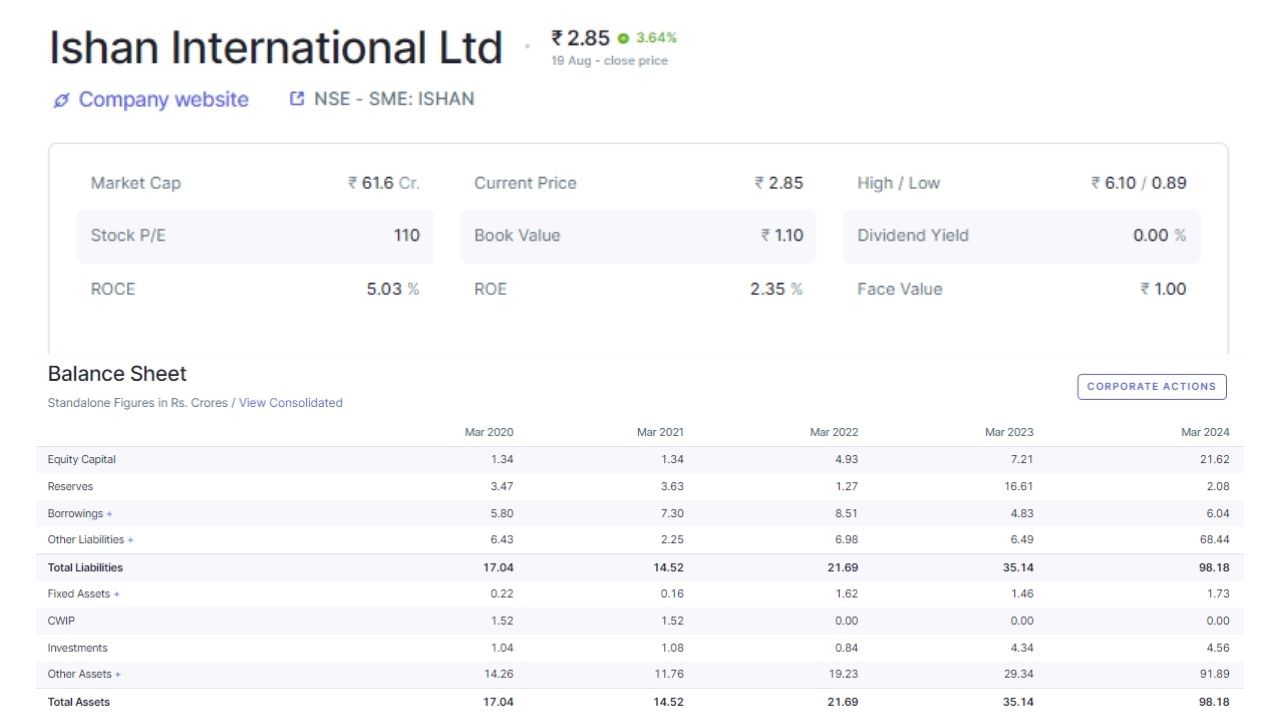Expand the Borrowings row
The image size is (1280, 720).
pyautogui.click(x=109, y=513)
